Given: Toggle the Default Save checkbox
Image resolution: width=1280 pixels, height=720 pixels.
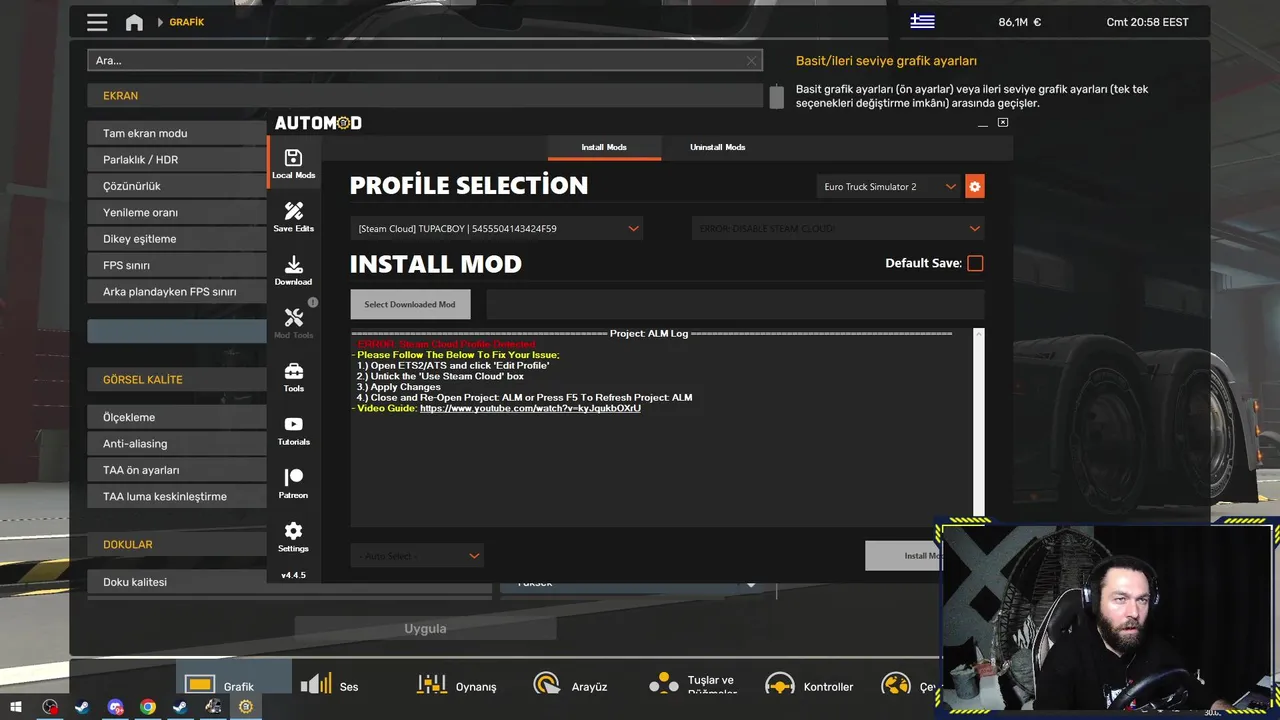Looking at the screenshot, I should pyautogui.click(x=975, y=263).
